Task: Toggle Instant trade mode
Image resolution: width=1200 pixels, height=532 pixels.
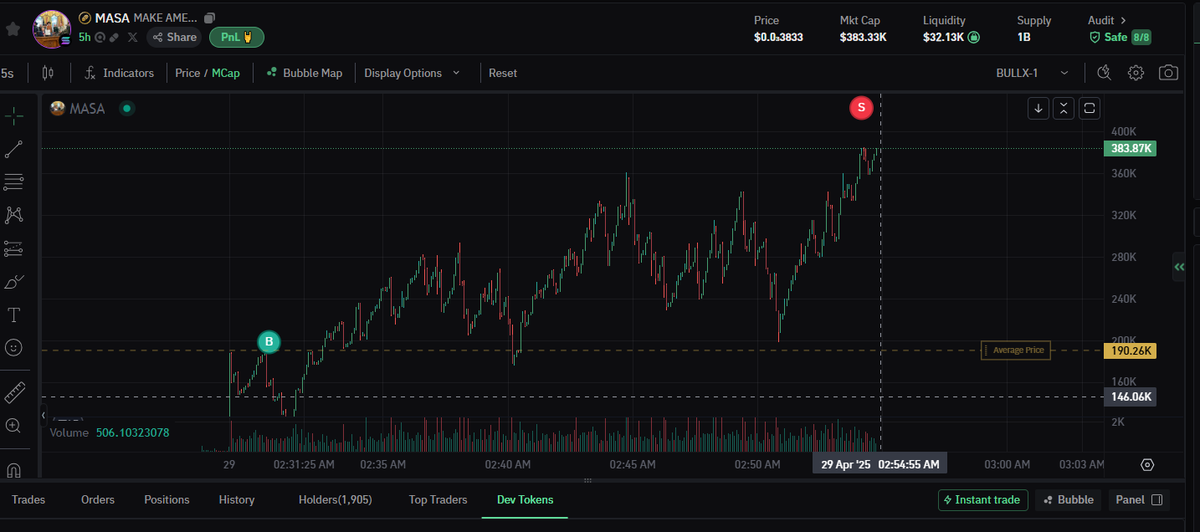Action: [983, 500]
